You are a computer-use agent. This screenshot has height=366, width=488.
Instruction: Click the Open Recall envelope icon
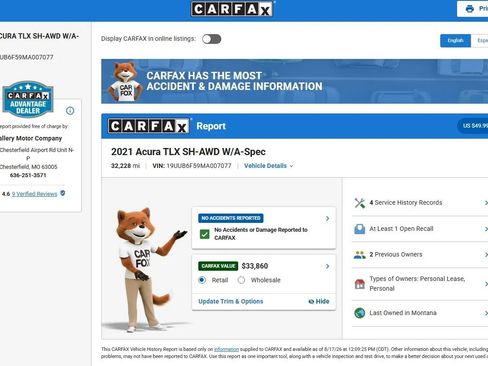pyautogui.click(x=360, y=229)
